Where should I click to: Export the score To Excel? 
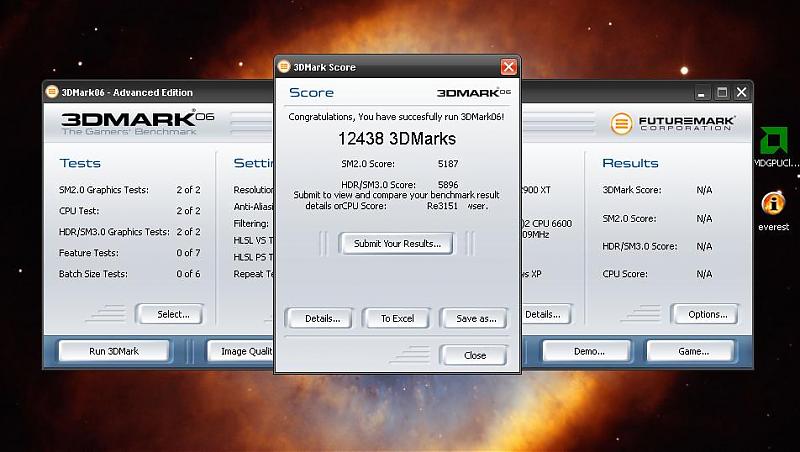coord(397,318)
